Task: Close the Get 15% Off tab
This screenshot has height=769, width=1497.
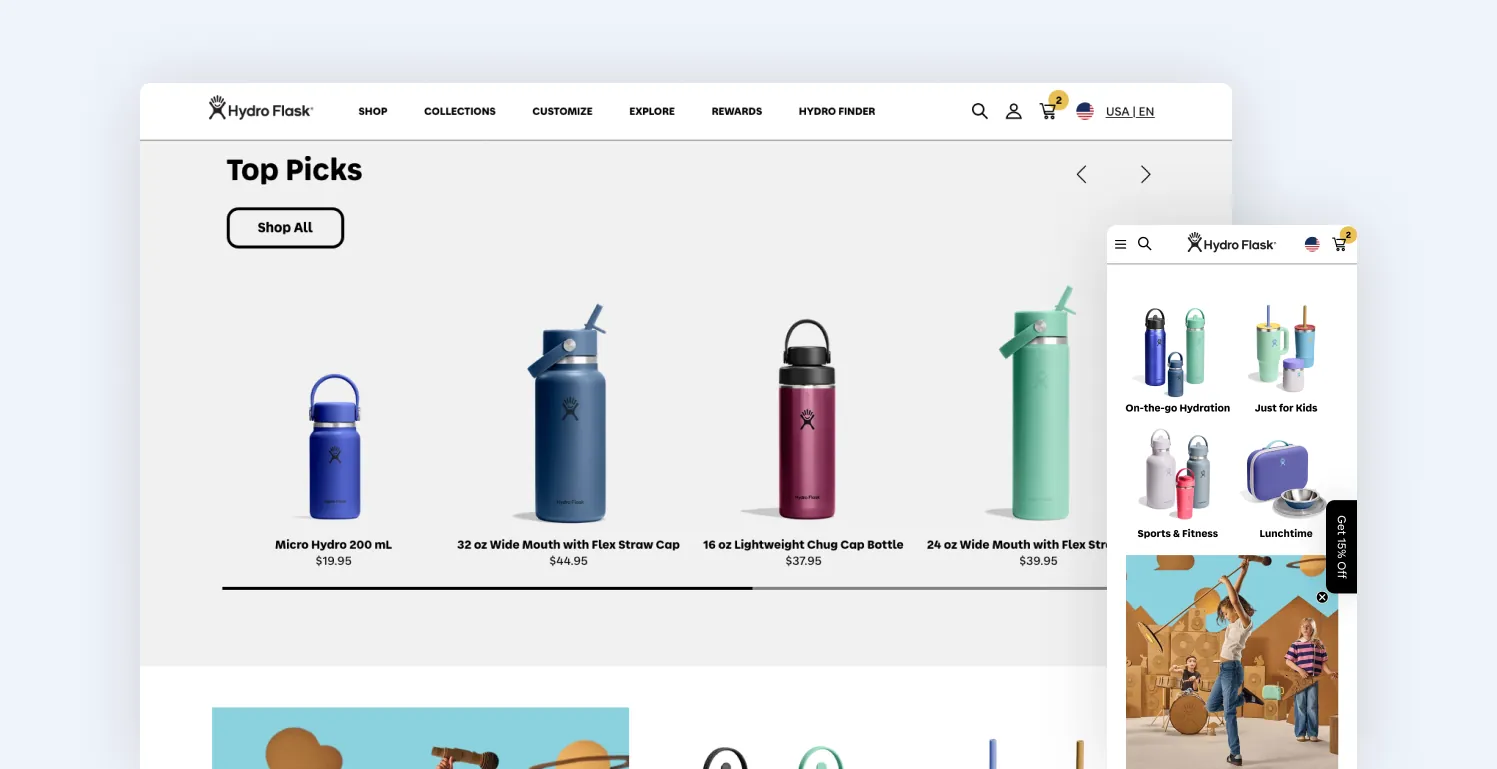Action: coord(1322,597)
